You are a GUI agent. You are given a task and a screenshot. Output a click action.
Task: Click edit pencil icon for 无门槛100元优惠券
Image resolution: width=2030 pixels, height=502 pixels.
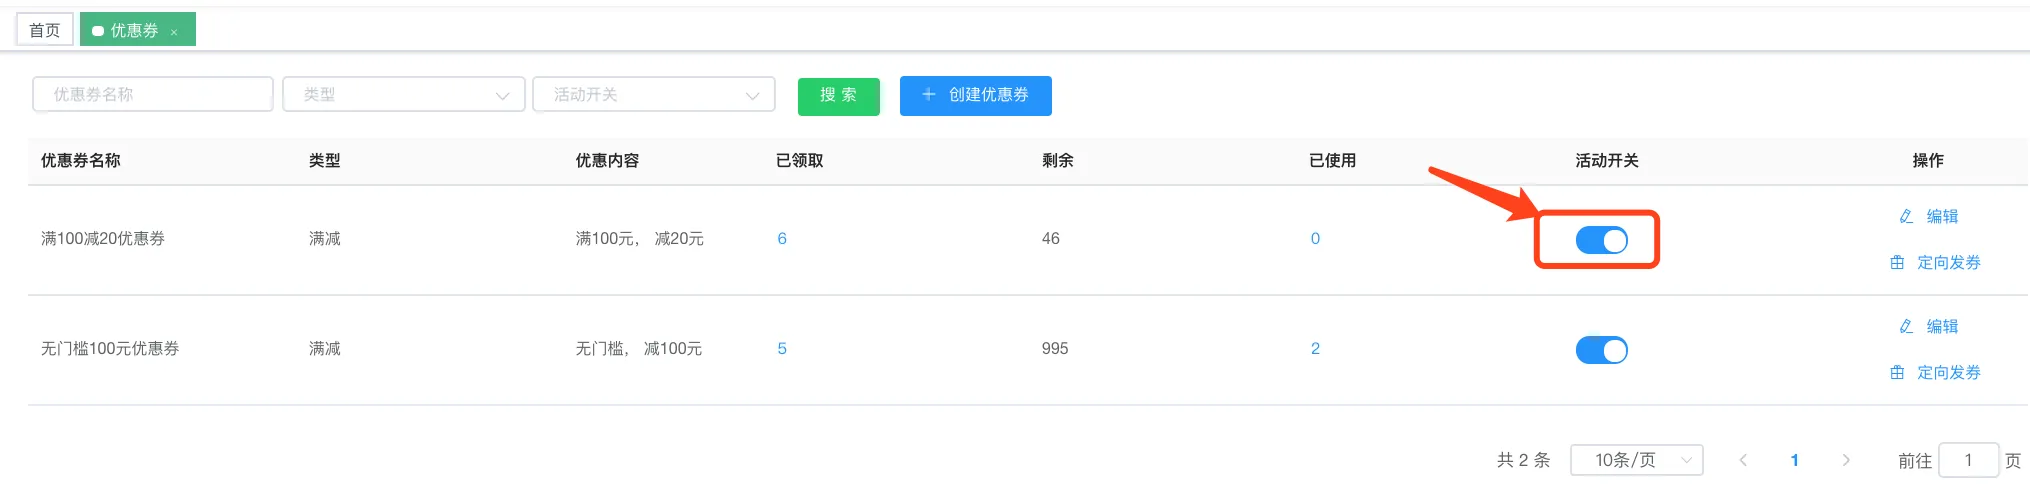1906,326
